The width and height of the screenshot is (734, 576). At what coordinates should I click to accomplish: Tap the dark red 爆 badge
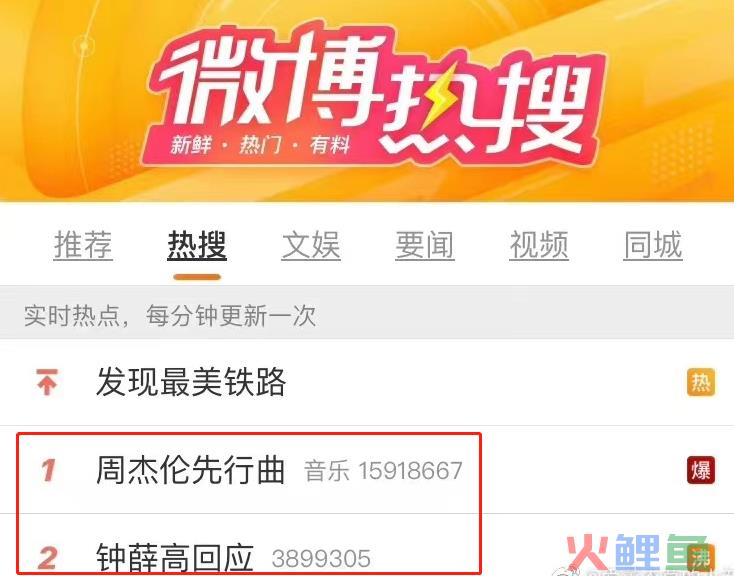tap(701, 470)
